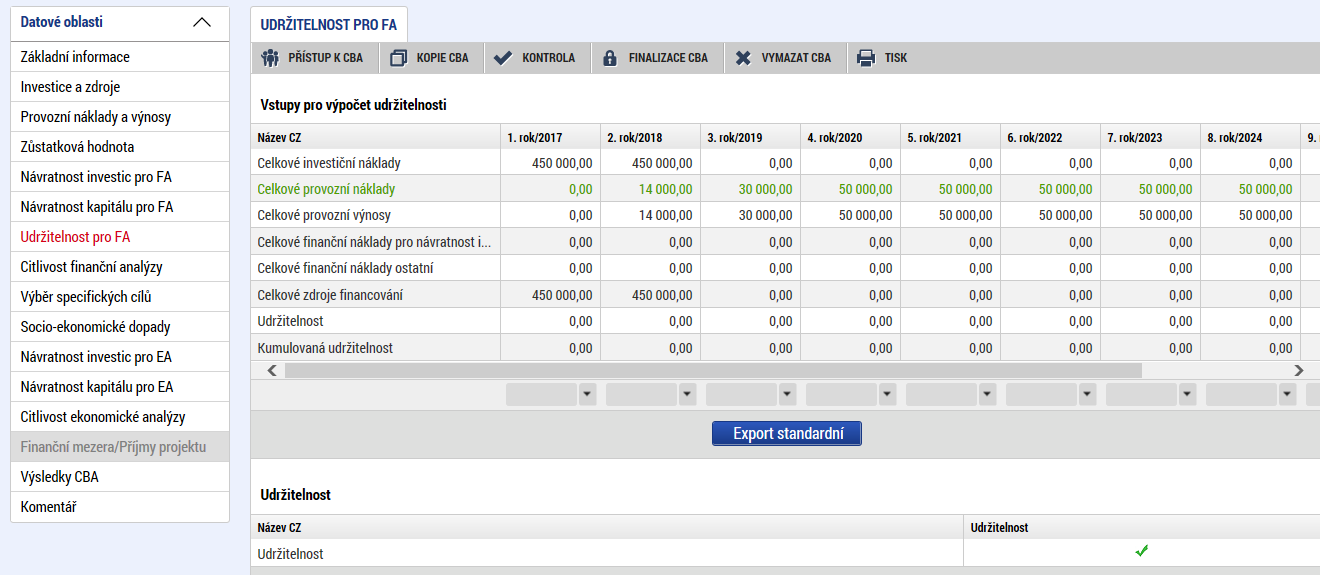Click the Kopie CBA label
Screen dimensions: 1320x575
[x=442, y=58]
